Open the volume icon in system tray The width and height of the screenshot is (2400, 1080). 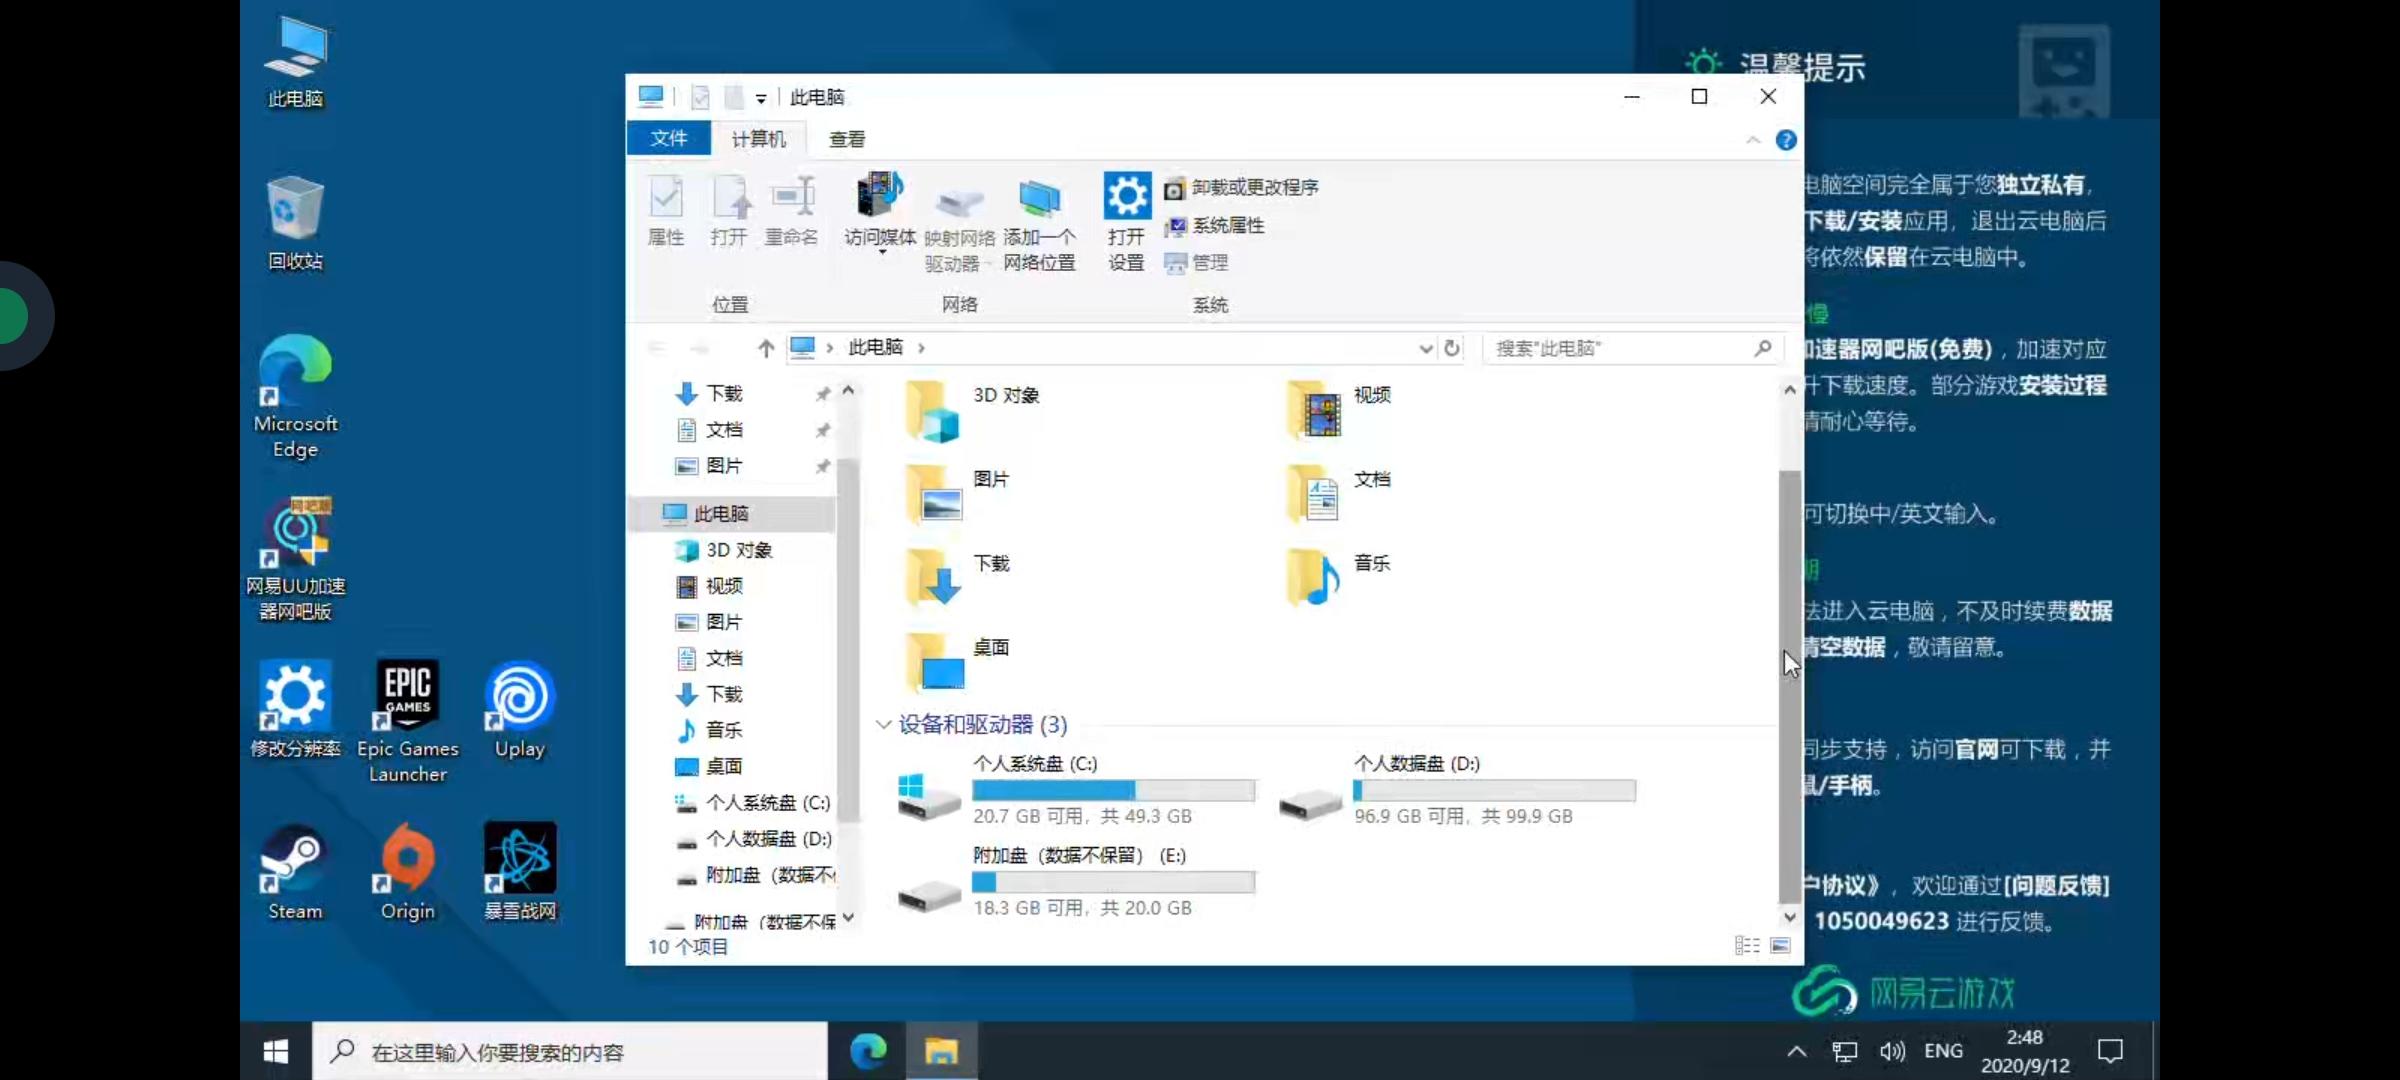coord(1892,1051)
